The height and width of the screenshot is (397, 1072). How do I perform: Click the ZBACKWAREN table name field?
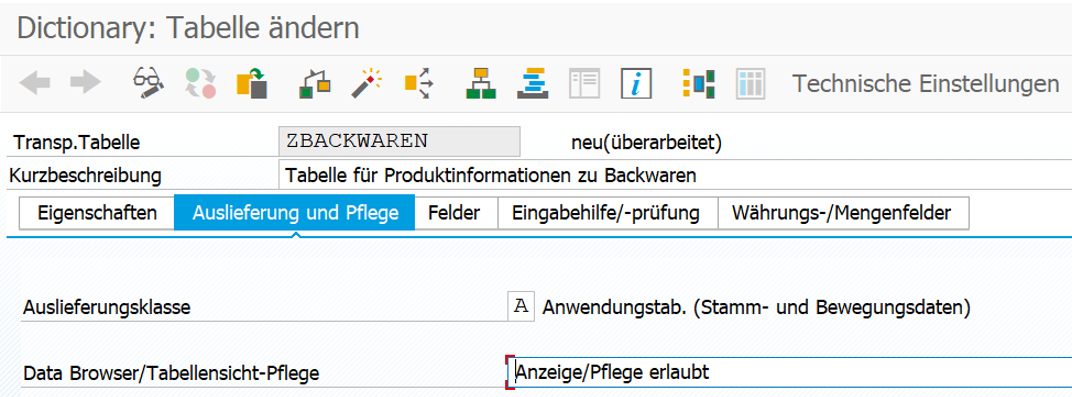(x=400, y=141)
